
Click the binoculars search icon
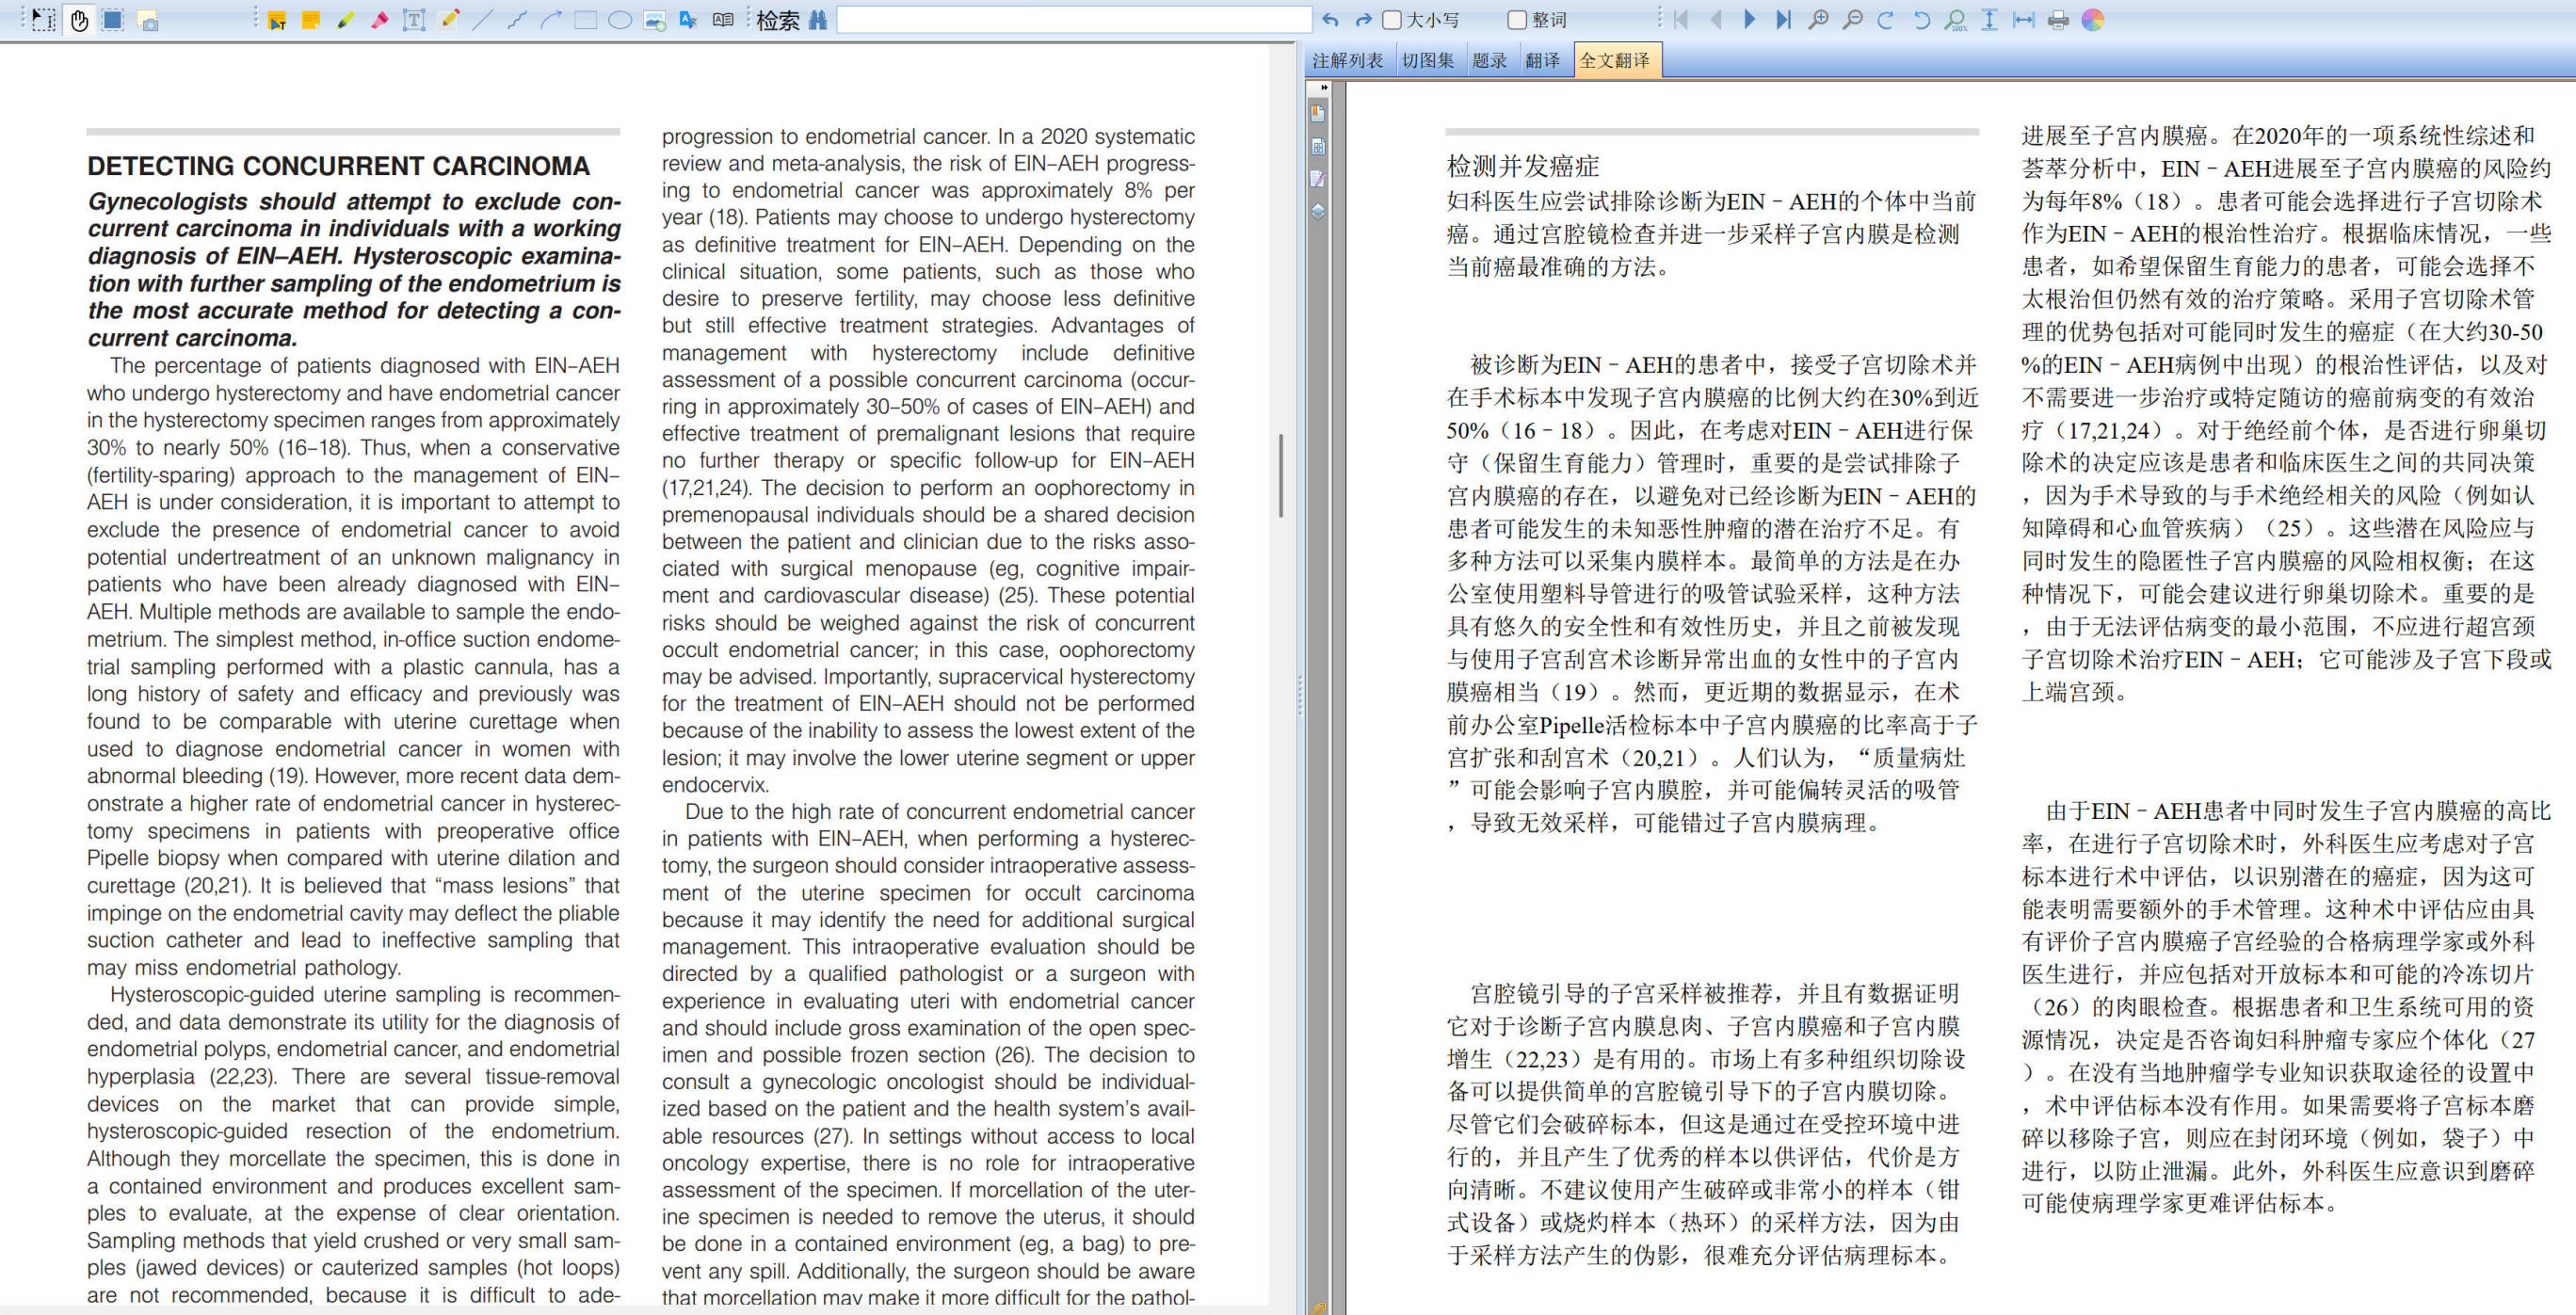[818, 20]
